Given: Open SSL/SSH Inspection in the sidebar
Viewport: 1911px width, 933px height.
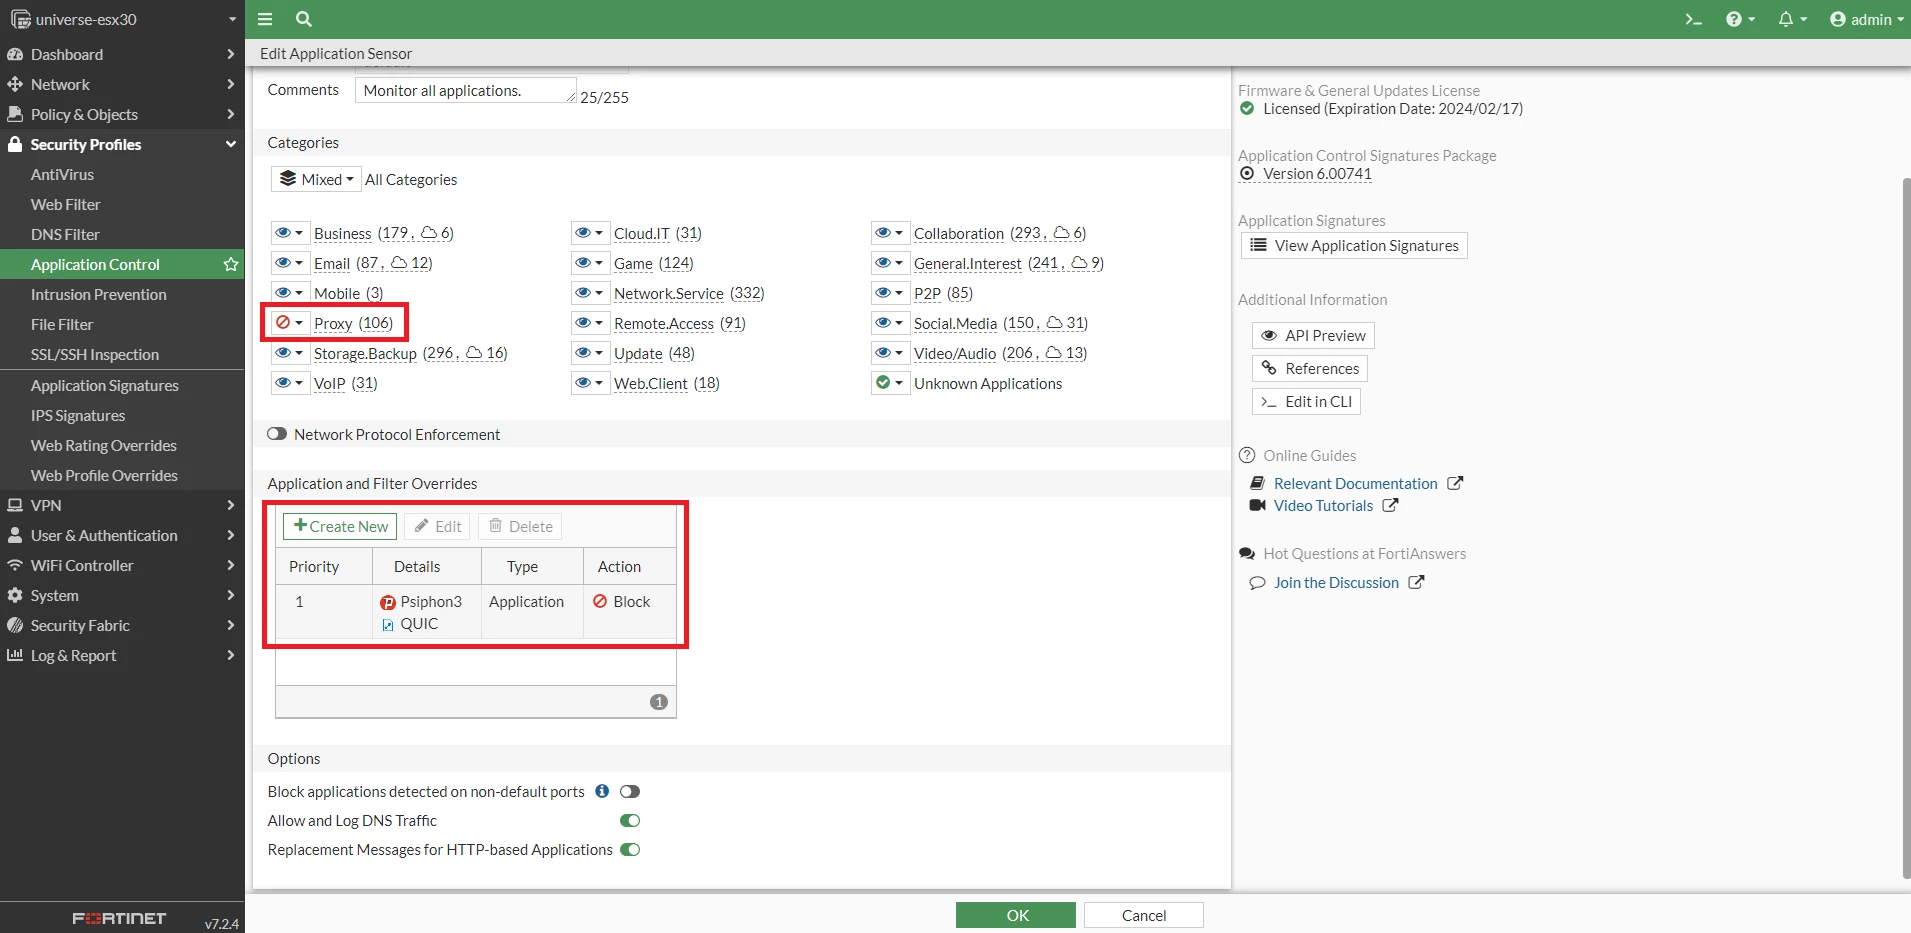Looking at the screenshot, I should click(95, 354).
